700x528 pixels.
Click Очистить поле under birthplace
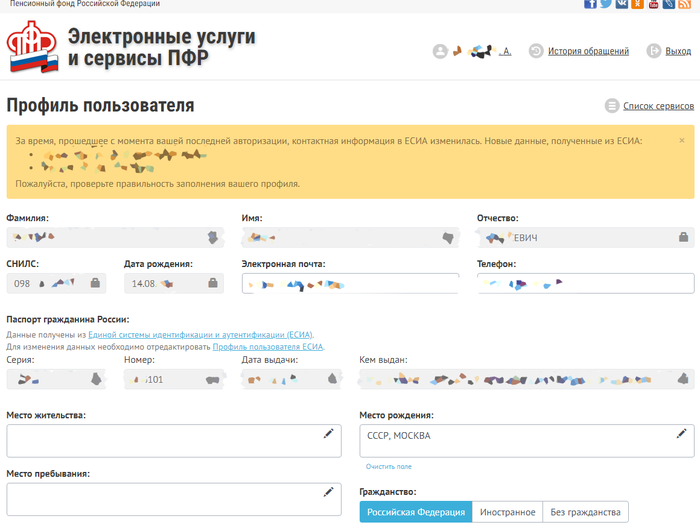point(388,467)
